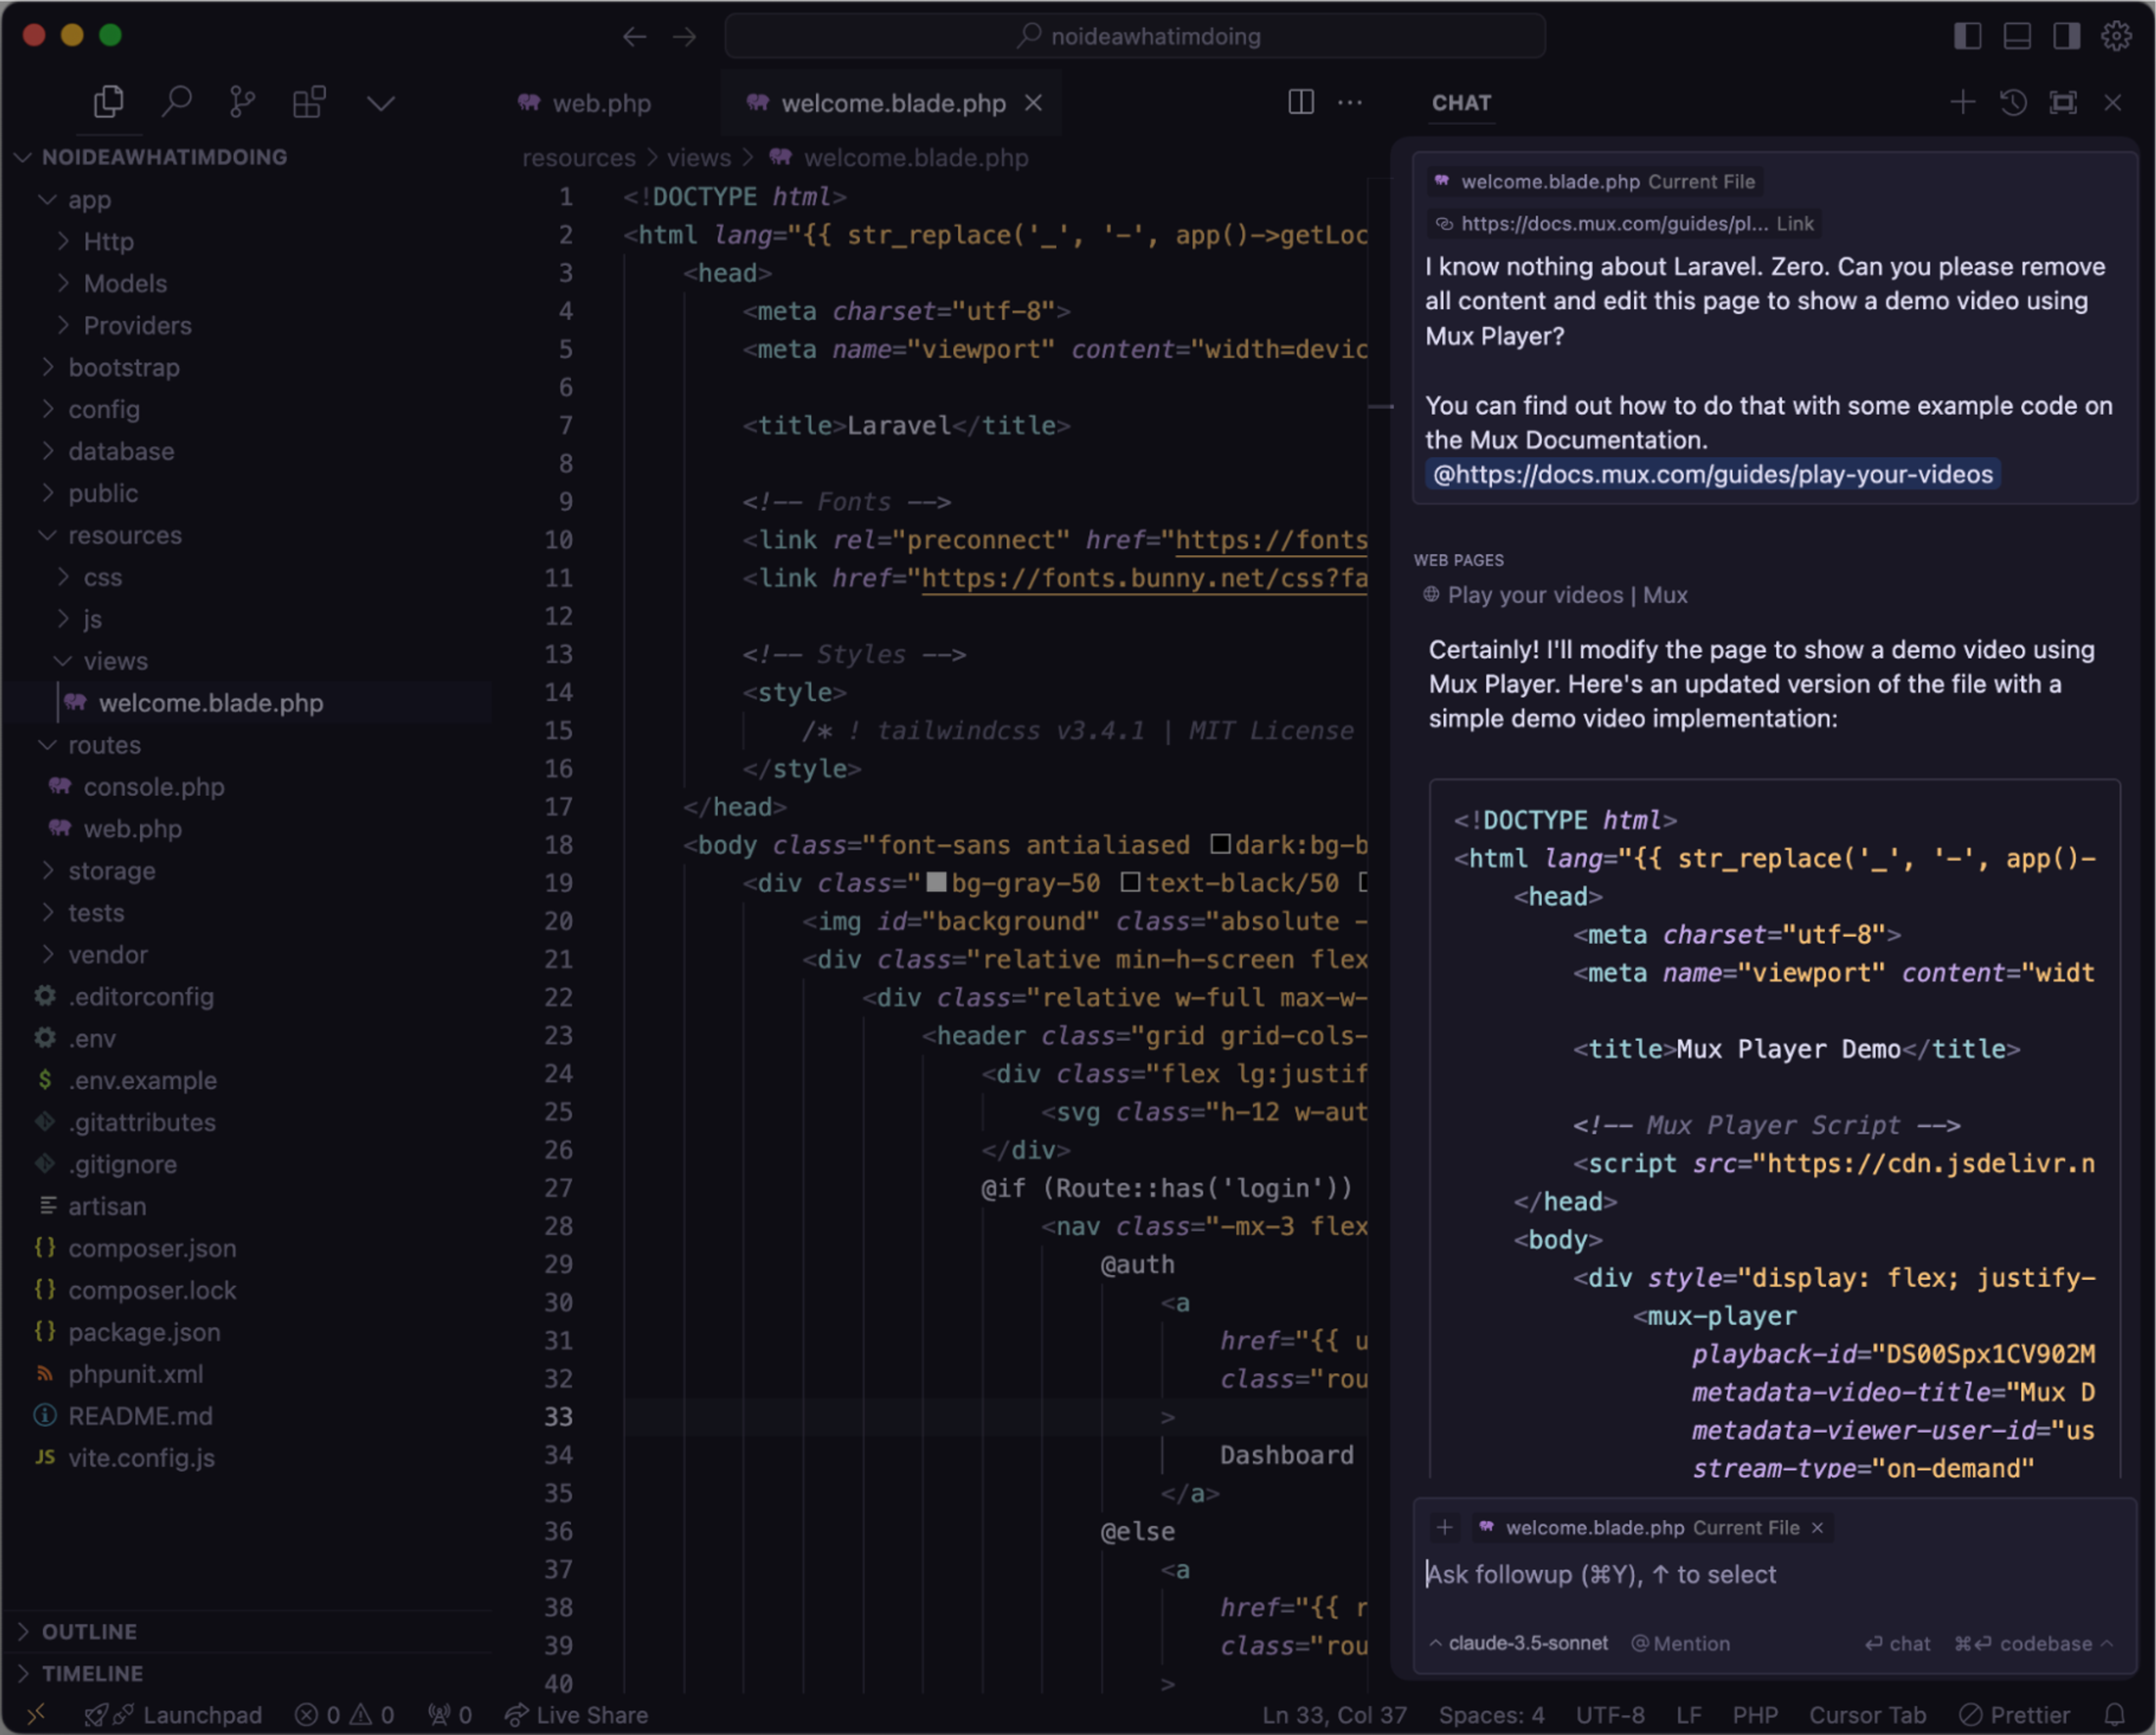This screenshot has height=1735, width=2156.
Task: Start a new chat with plus icon
Action: (1962, 102)
